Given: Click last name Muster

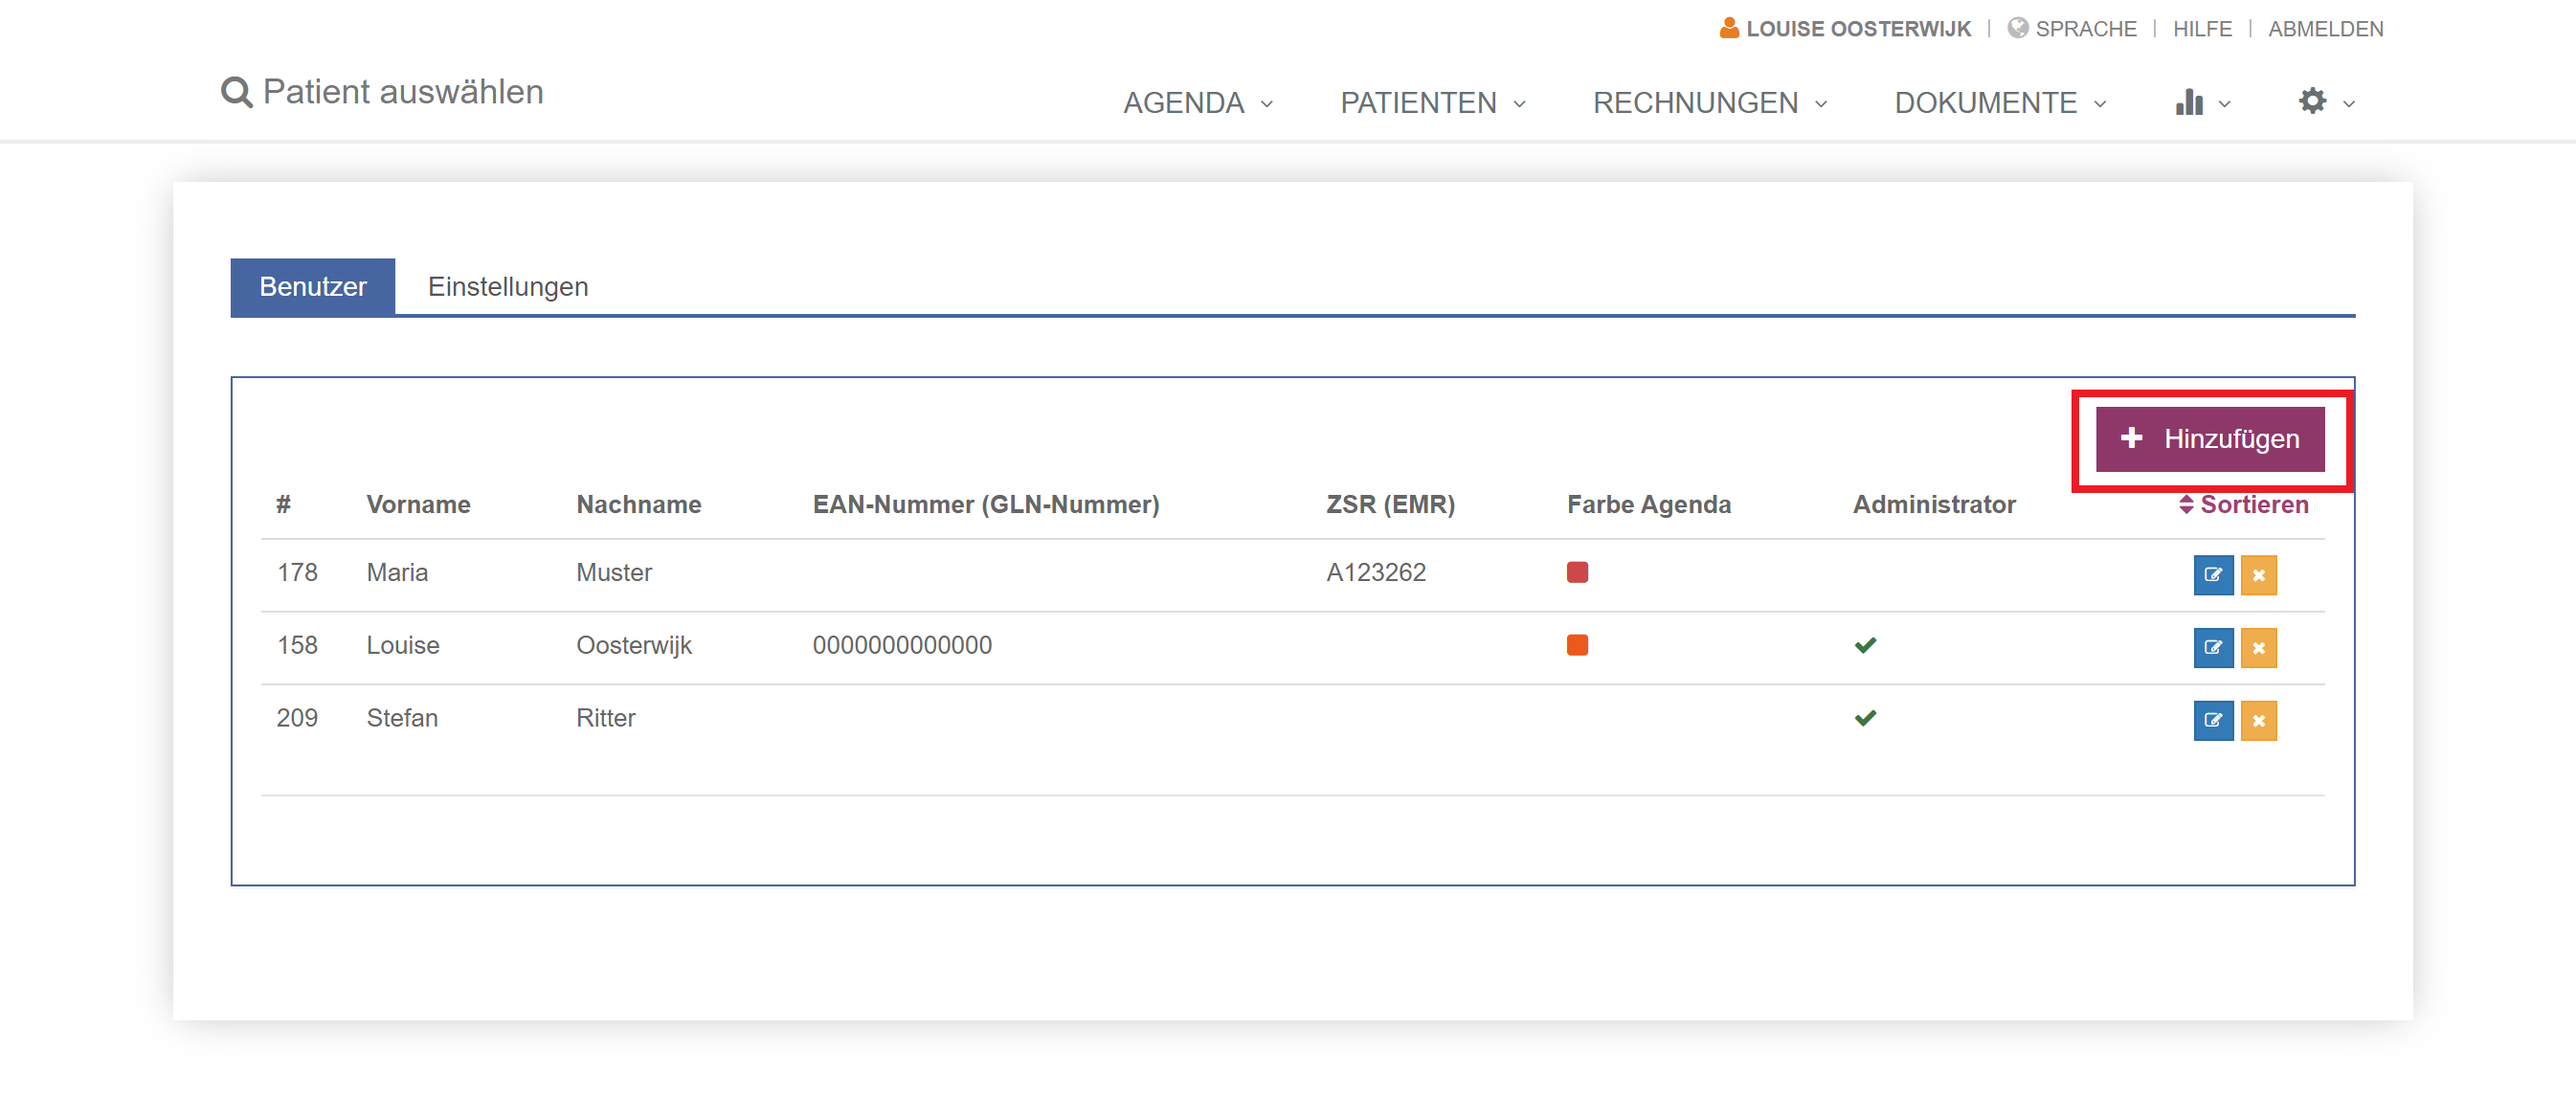Looking at the screenshot, I should 614,573.
